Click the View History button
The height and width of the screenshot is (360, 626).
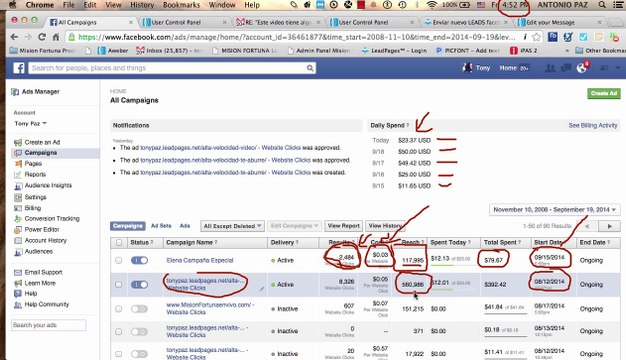pos(385,226)
